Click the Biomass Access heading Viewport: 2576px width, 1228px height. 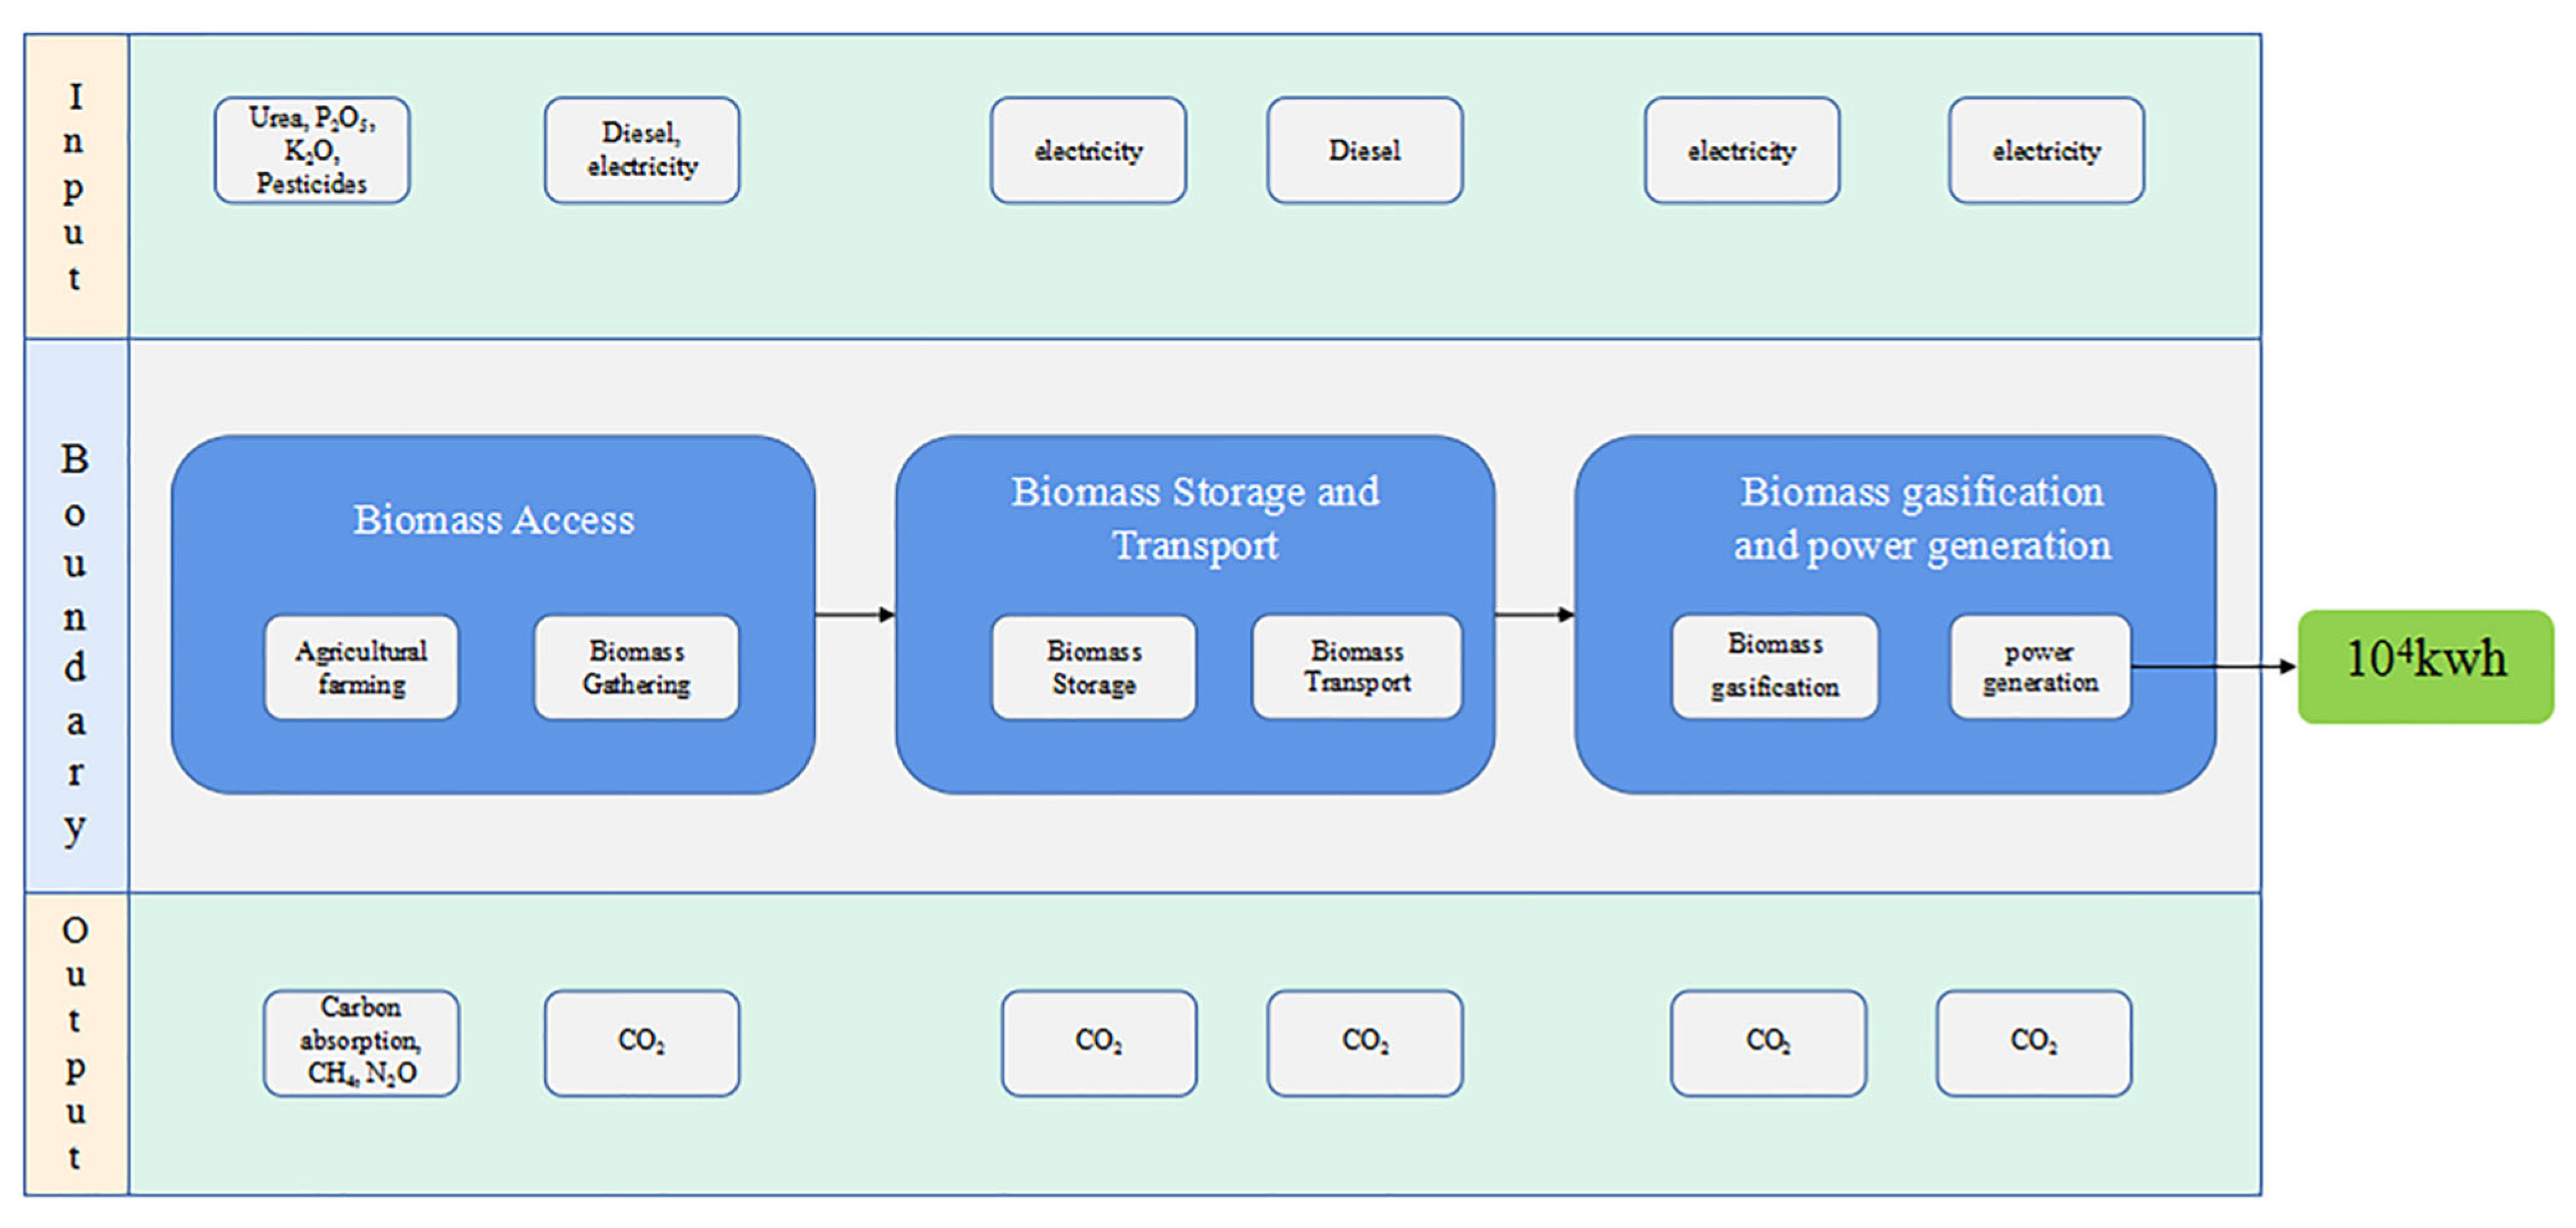coord(493,520)
